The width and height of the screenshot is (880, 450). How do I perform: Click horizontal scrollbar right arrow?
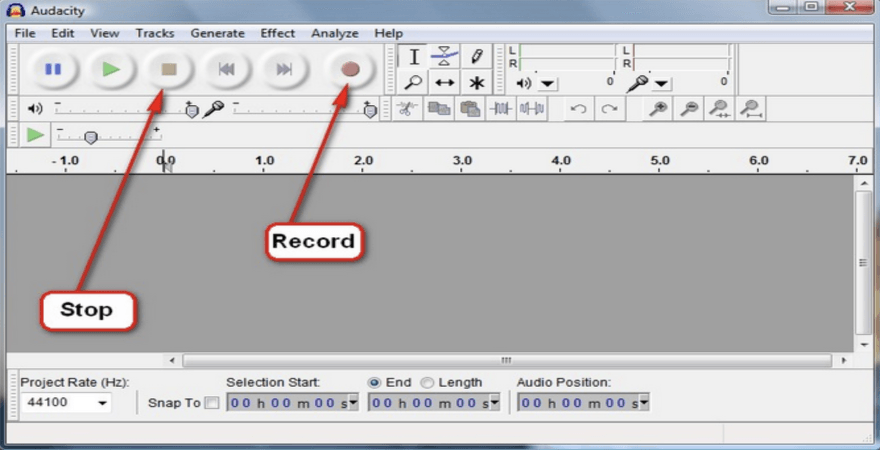coord(844,360)
